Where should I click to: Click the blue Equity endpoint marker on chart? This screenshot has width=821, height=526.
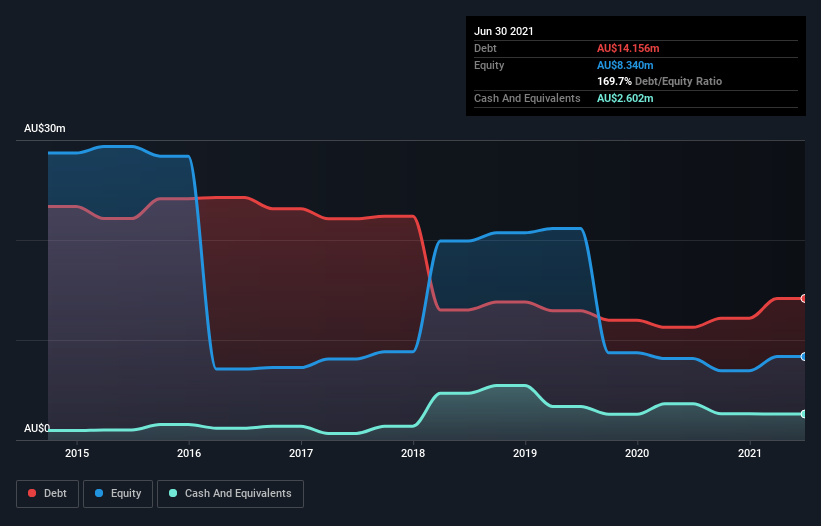click(x=804, y=356)
